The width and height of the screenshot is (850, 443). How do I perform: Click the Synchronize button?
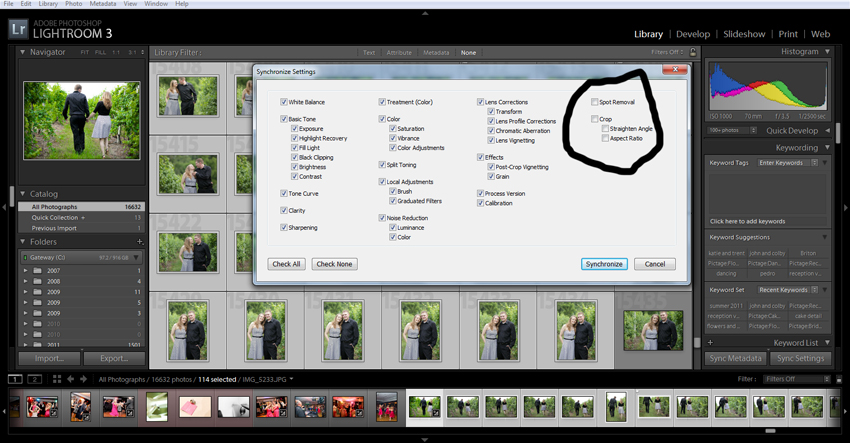tap(604, 264)
